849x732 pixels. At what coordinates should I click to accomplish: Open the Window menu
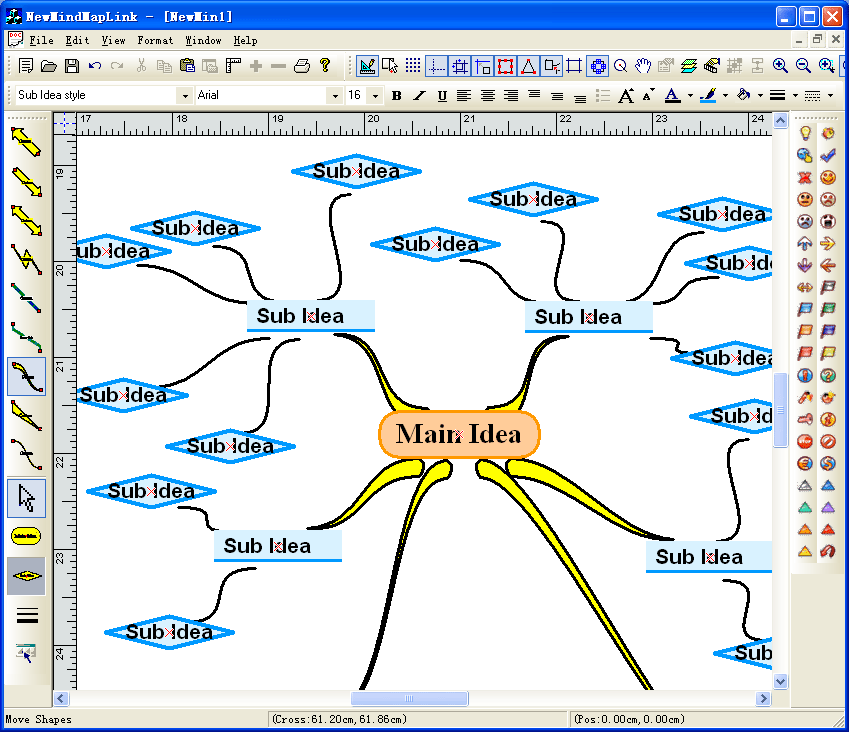203,41
